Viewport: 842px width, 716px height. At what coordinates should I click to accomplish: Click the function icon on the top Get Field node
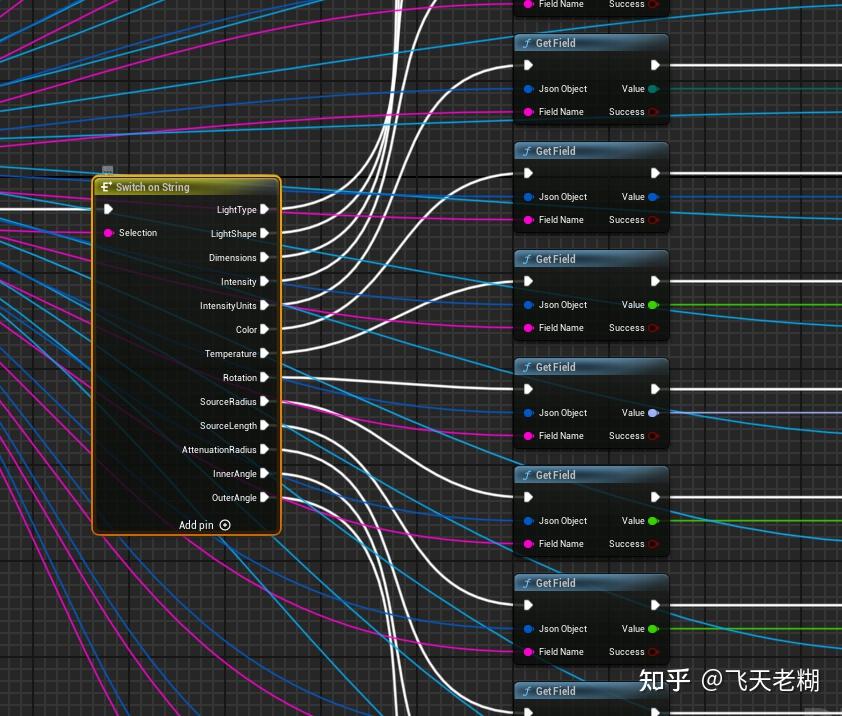point(527,43)
